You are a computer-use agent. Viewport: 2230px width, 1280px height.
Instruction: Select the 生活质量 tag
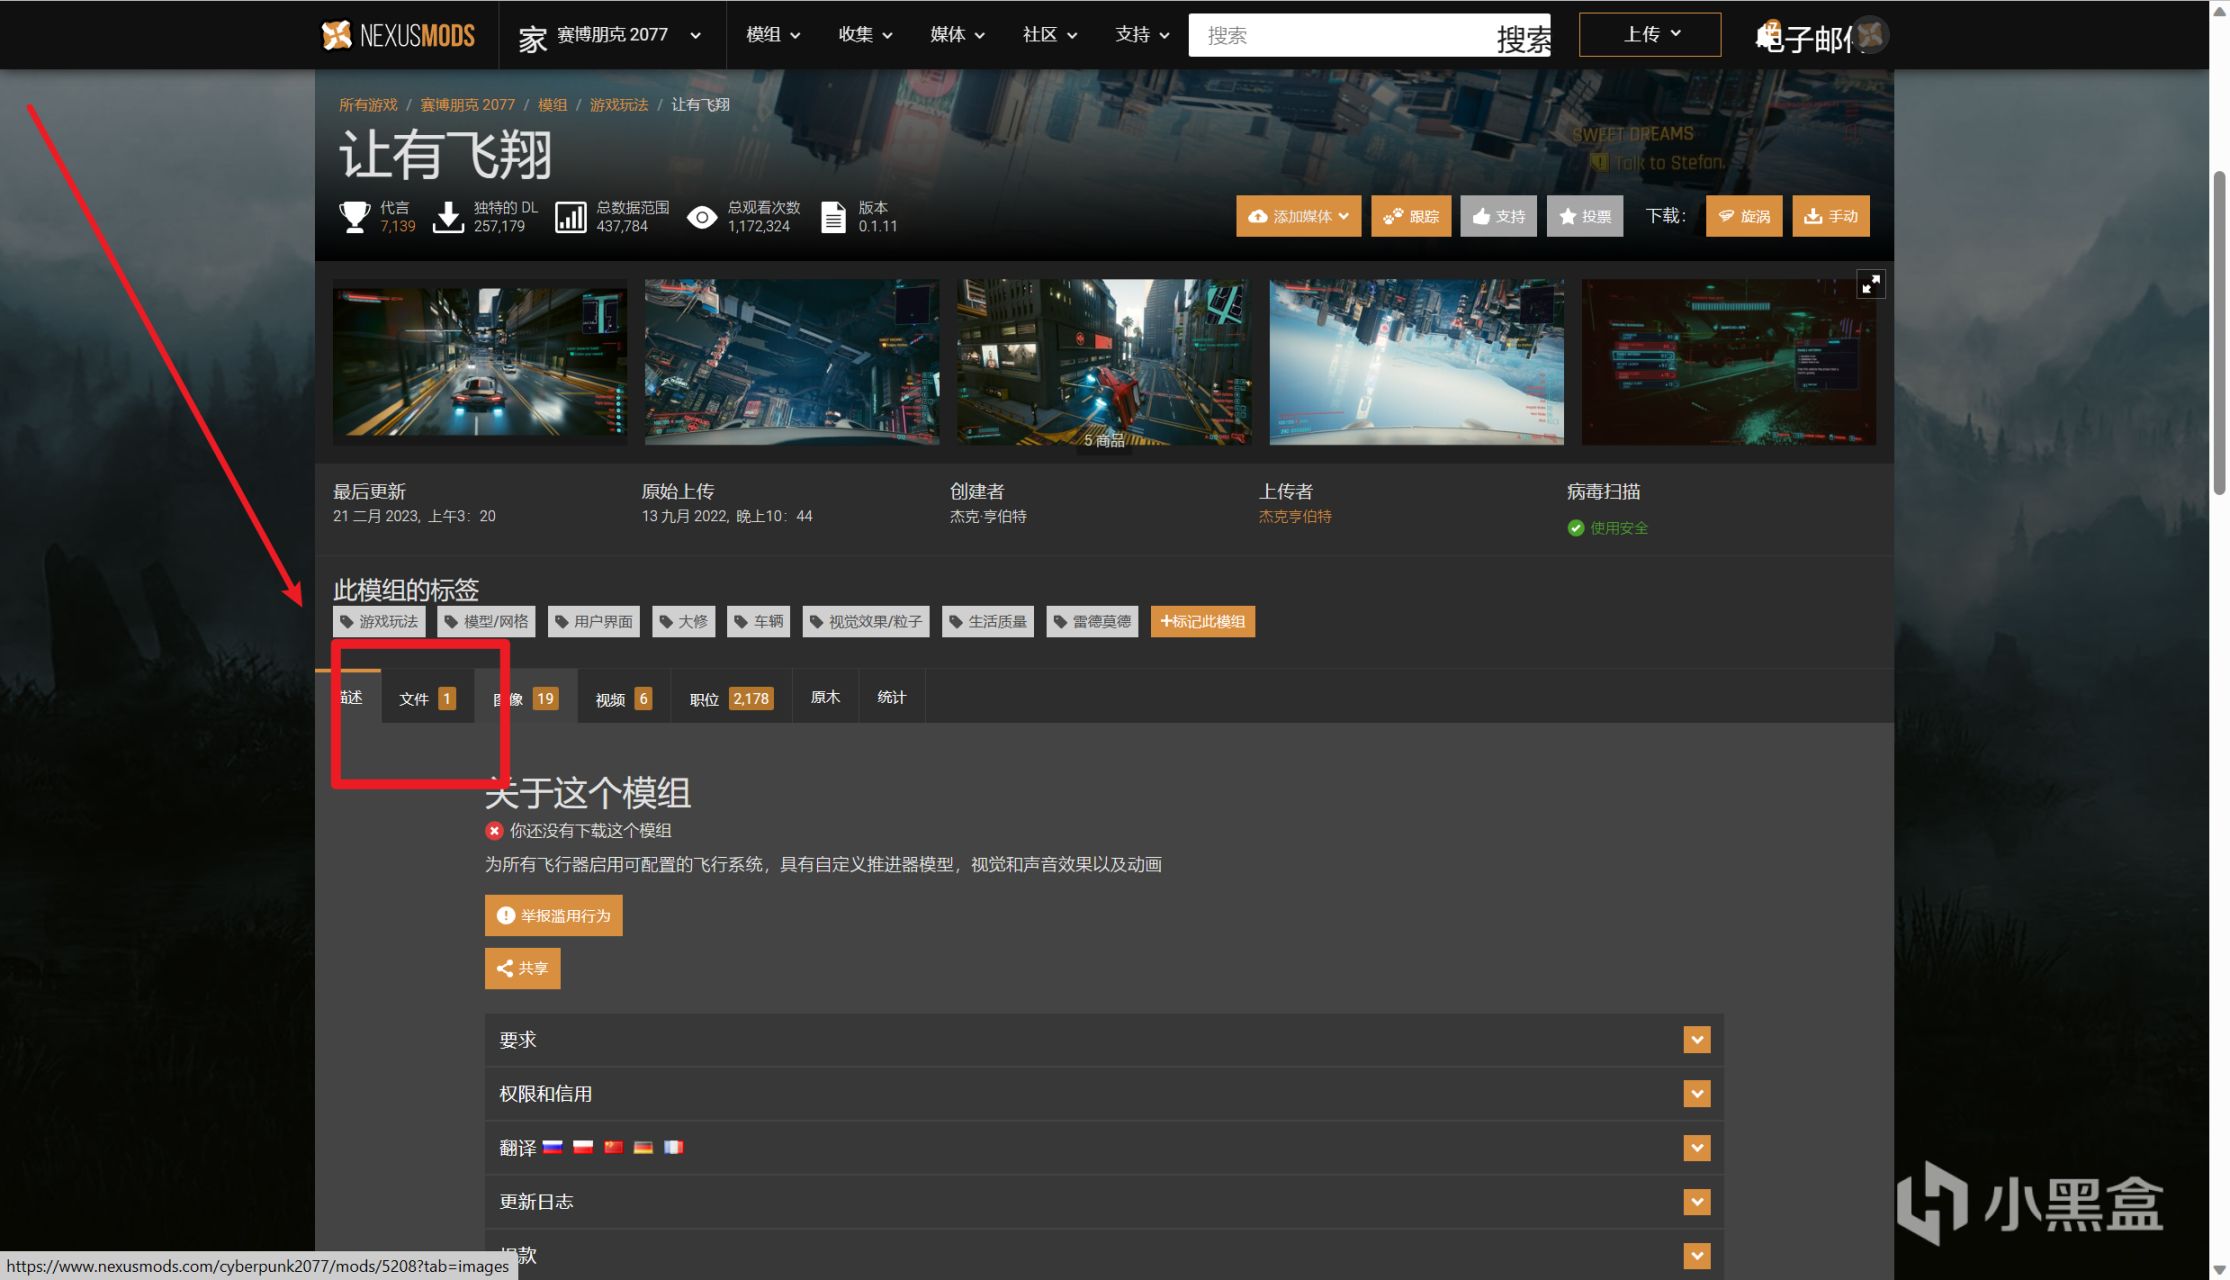point(988,622)
